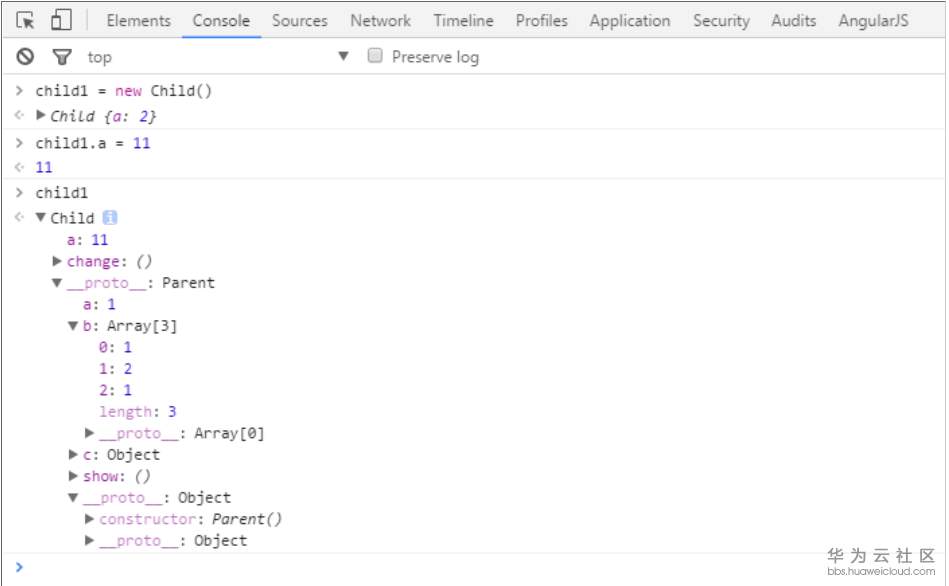Viewport: 949px width, 586px height.
Task: Expand the __proto__: Array[0] entry
Action: 90,433
